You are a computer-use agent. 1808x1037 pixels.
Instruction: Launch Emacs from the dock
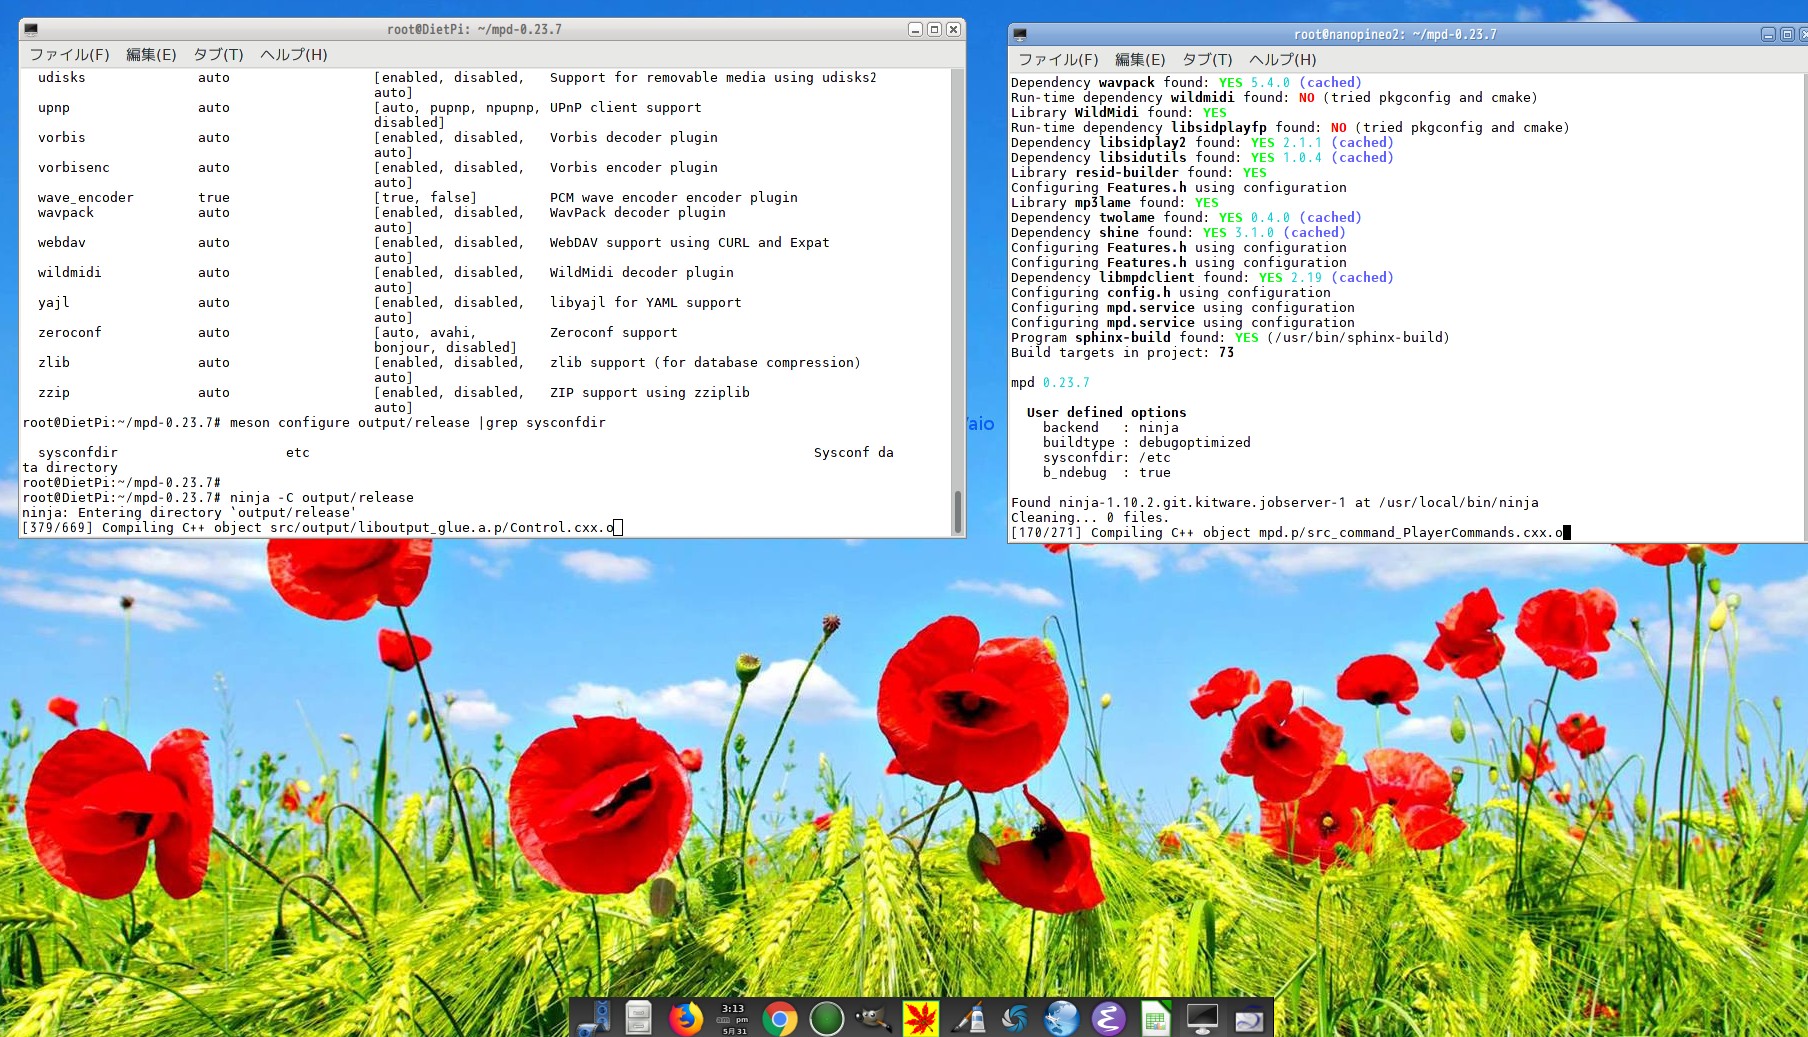1107,1018
